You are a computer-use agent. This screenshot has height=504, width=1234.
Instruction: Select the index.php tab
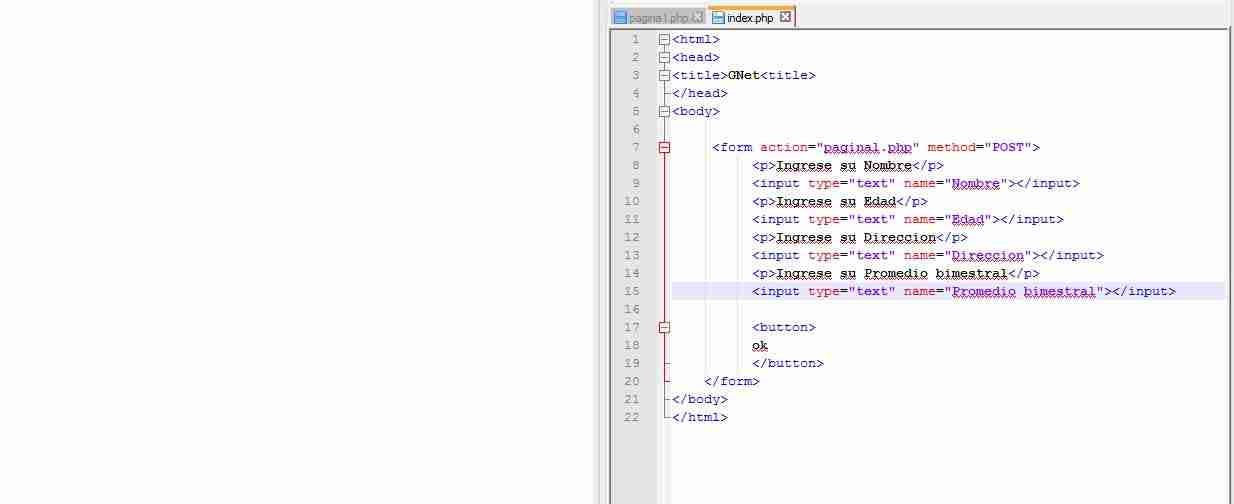(751, 17)
